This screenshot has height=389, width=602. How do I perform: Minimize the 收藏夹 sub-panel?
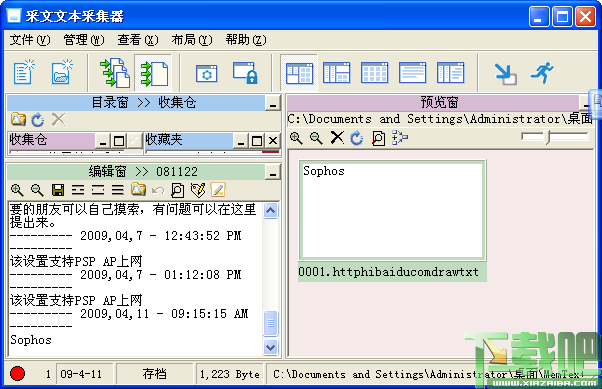241,141
